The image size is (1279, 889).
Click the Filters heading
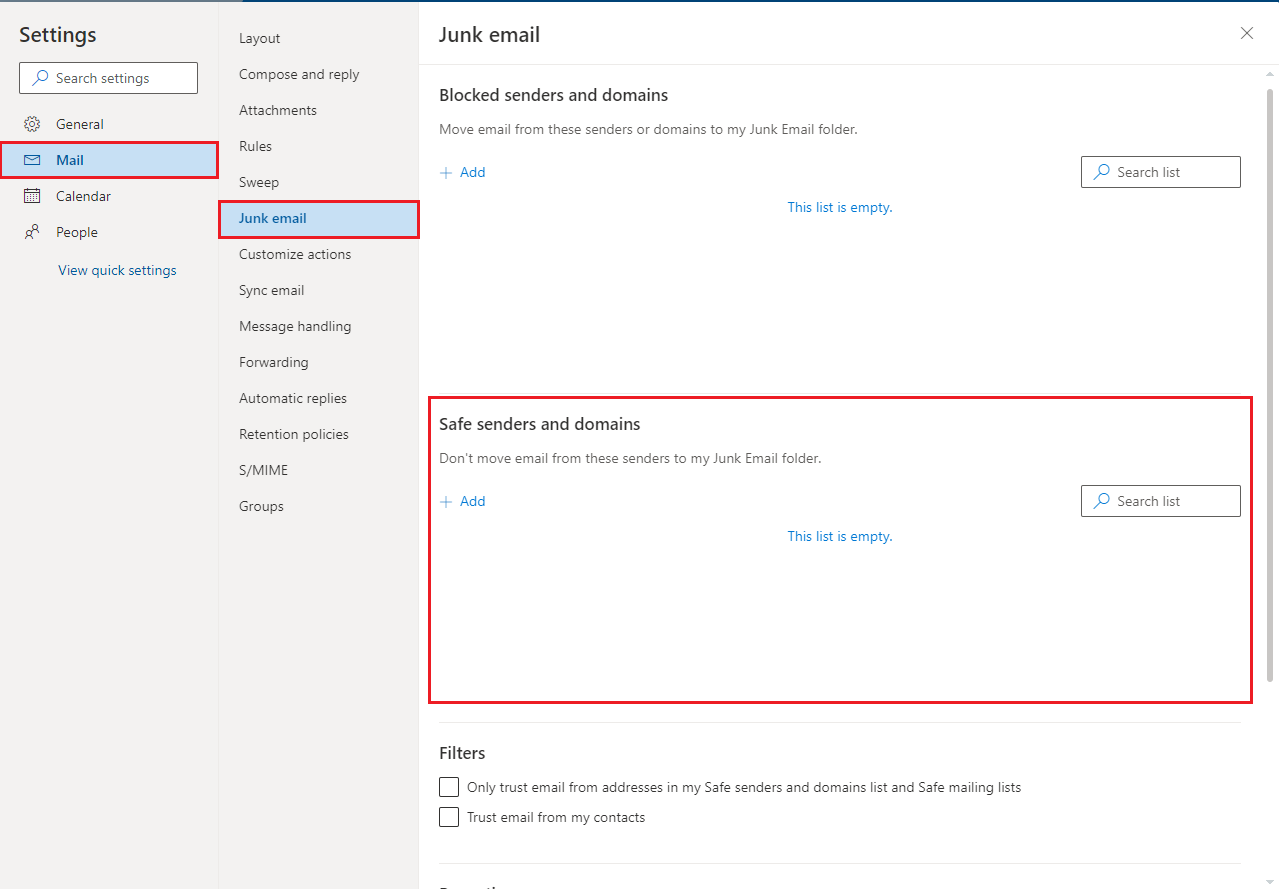tap(462, 753)
